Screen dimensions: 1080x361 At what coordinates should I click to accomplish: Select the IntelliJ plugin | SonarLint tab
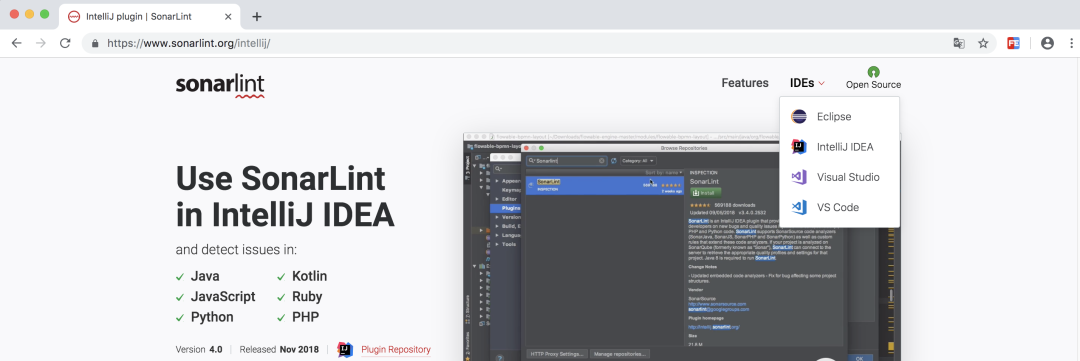coord(149,17)
